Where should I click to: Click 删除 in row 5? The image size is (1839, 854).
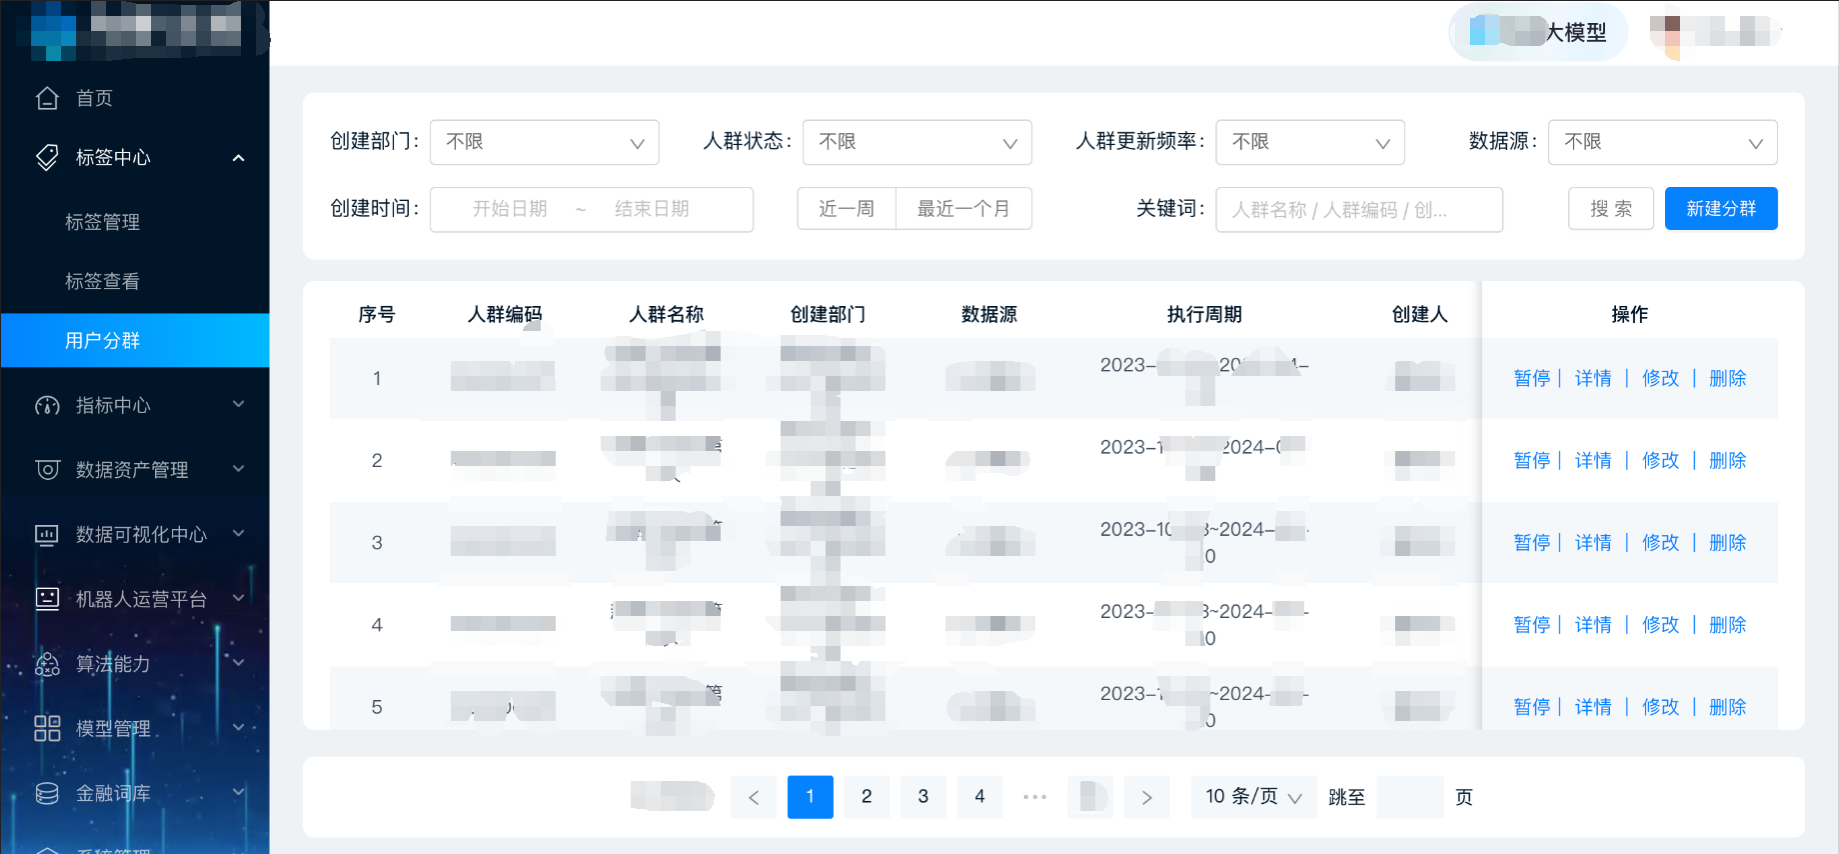point(1728,706)
